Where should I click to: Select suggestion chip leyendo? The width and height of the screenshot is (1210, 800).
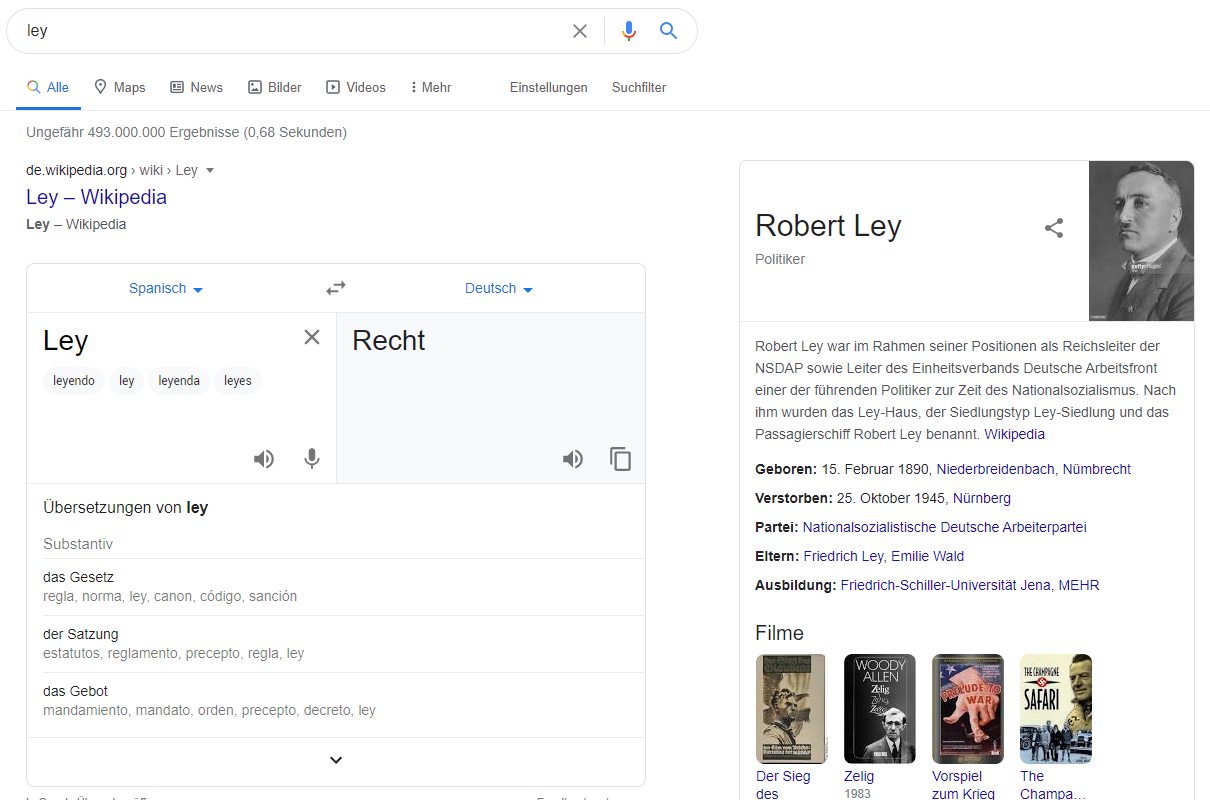pyautogui.click(x=74, y=381)
